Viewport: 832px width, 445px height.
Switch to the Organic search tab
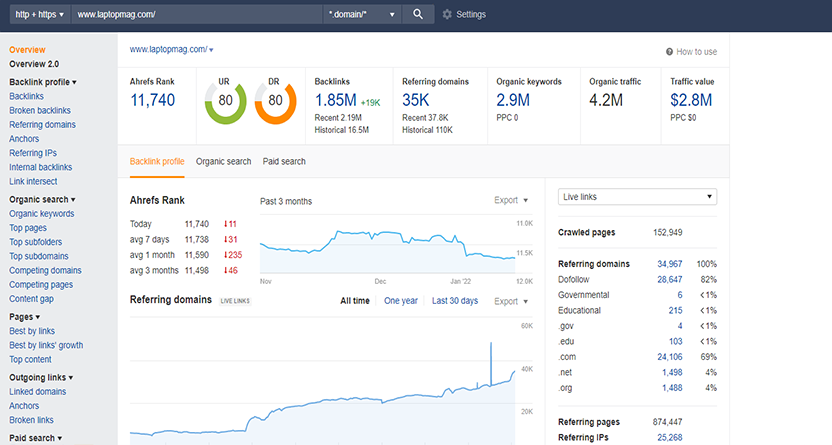[223, 161]
